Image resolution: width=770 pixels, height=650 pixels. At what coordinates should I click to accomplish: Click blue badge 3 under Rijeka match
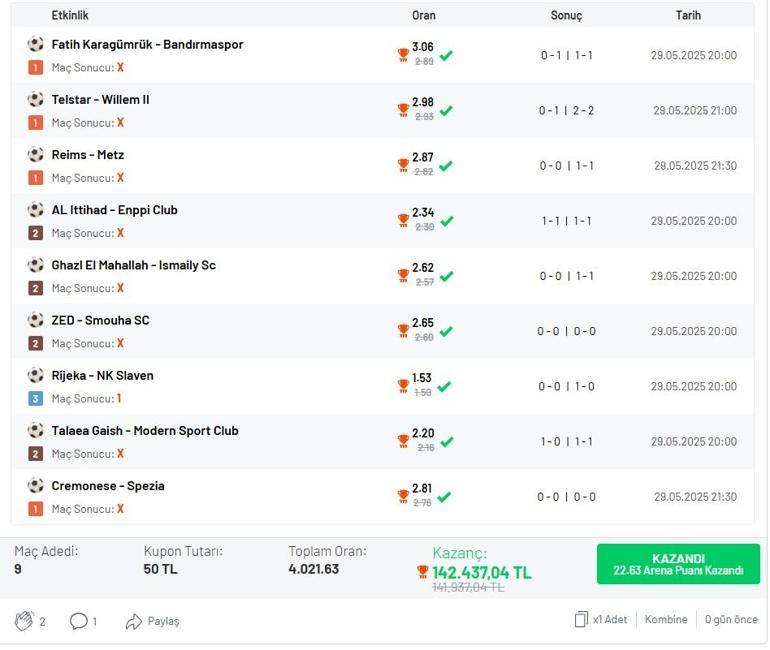(35, 399)
